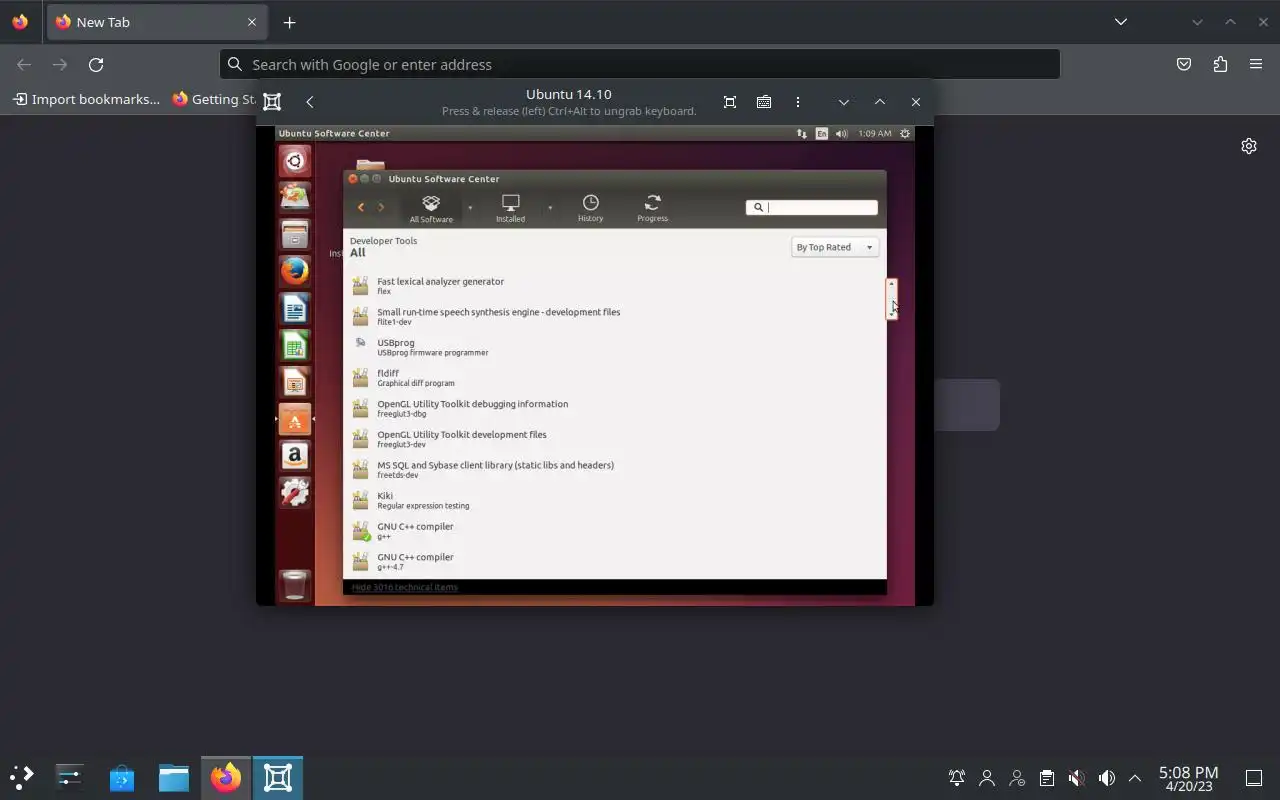Select the OpenGL Utility Toolkit development files entry
The image size is (1280, 800).
click(614, 439)
